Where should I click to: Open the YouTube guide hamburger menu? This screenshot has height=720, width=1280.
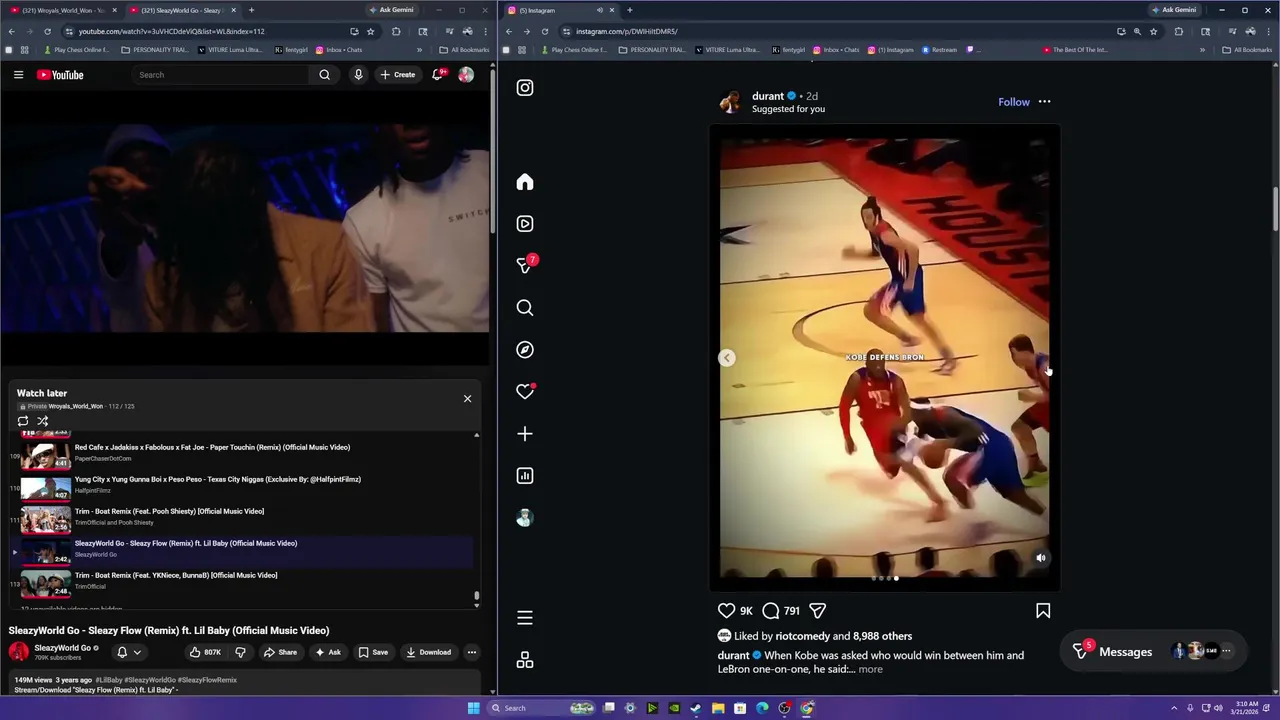click(18, 75)
